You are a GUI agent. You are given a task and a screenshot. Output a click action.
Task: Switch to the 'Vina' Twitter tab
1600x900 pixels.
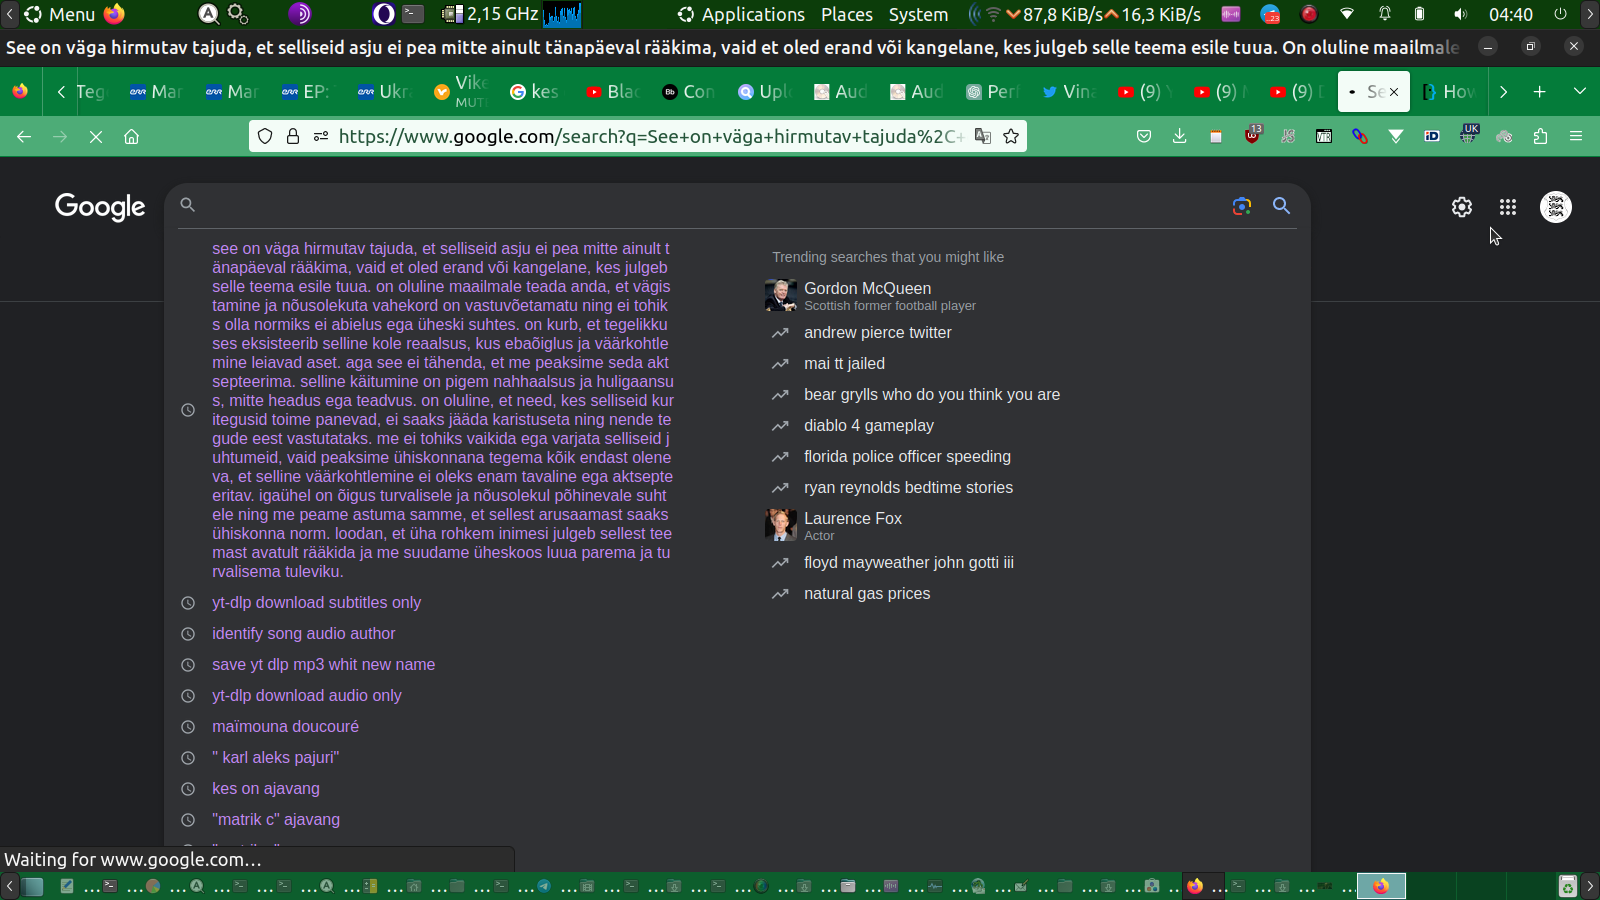coord(1068,92)
